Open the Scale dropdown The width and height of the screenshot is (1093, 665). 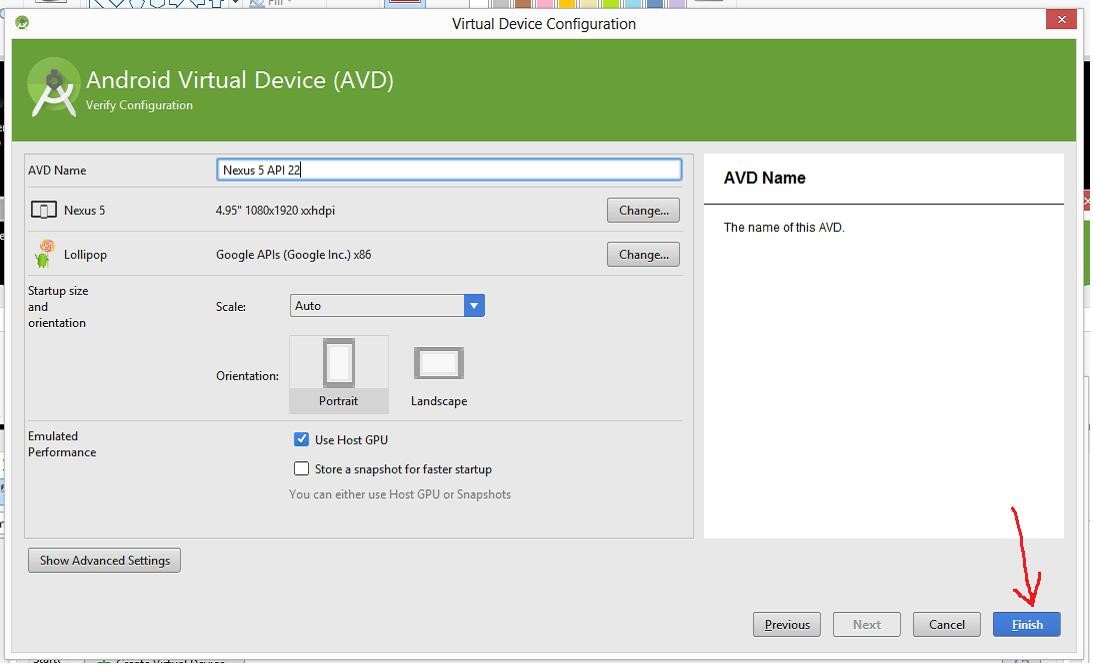387,305
